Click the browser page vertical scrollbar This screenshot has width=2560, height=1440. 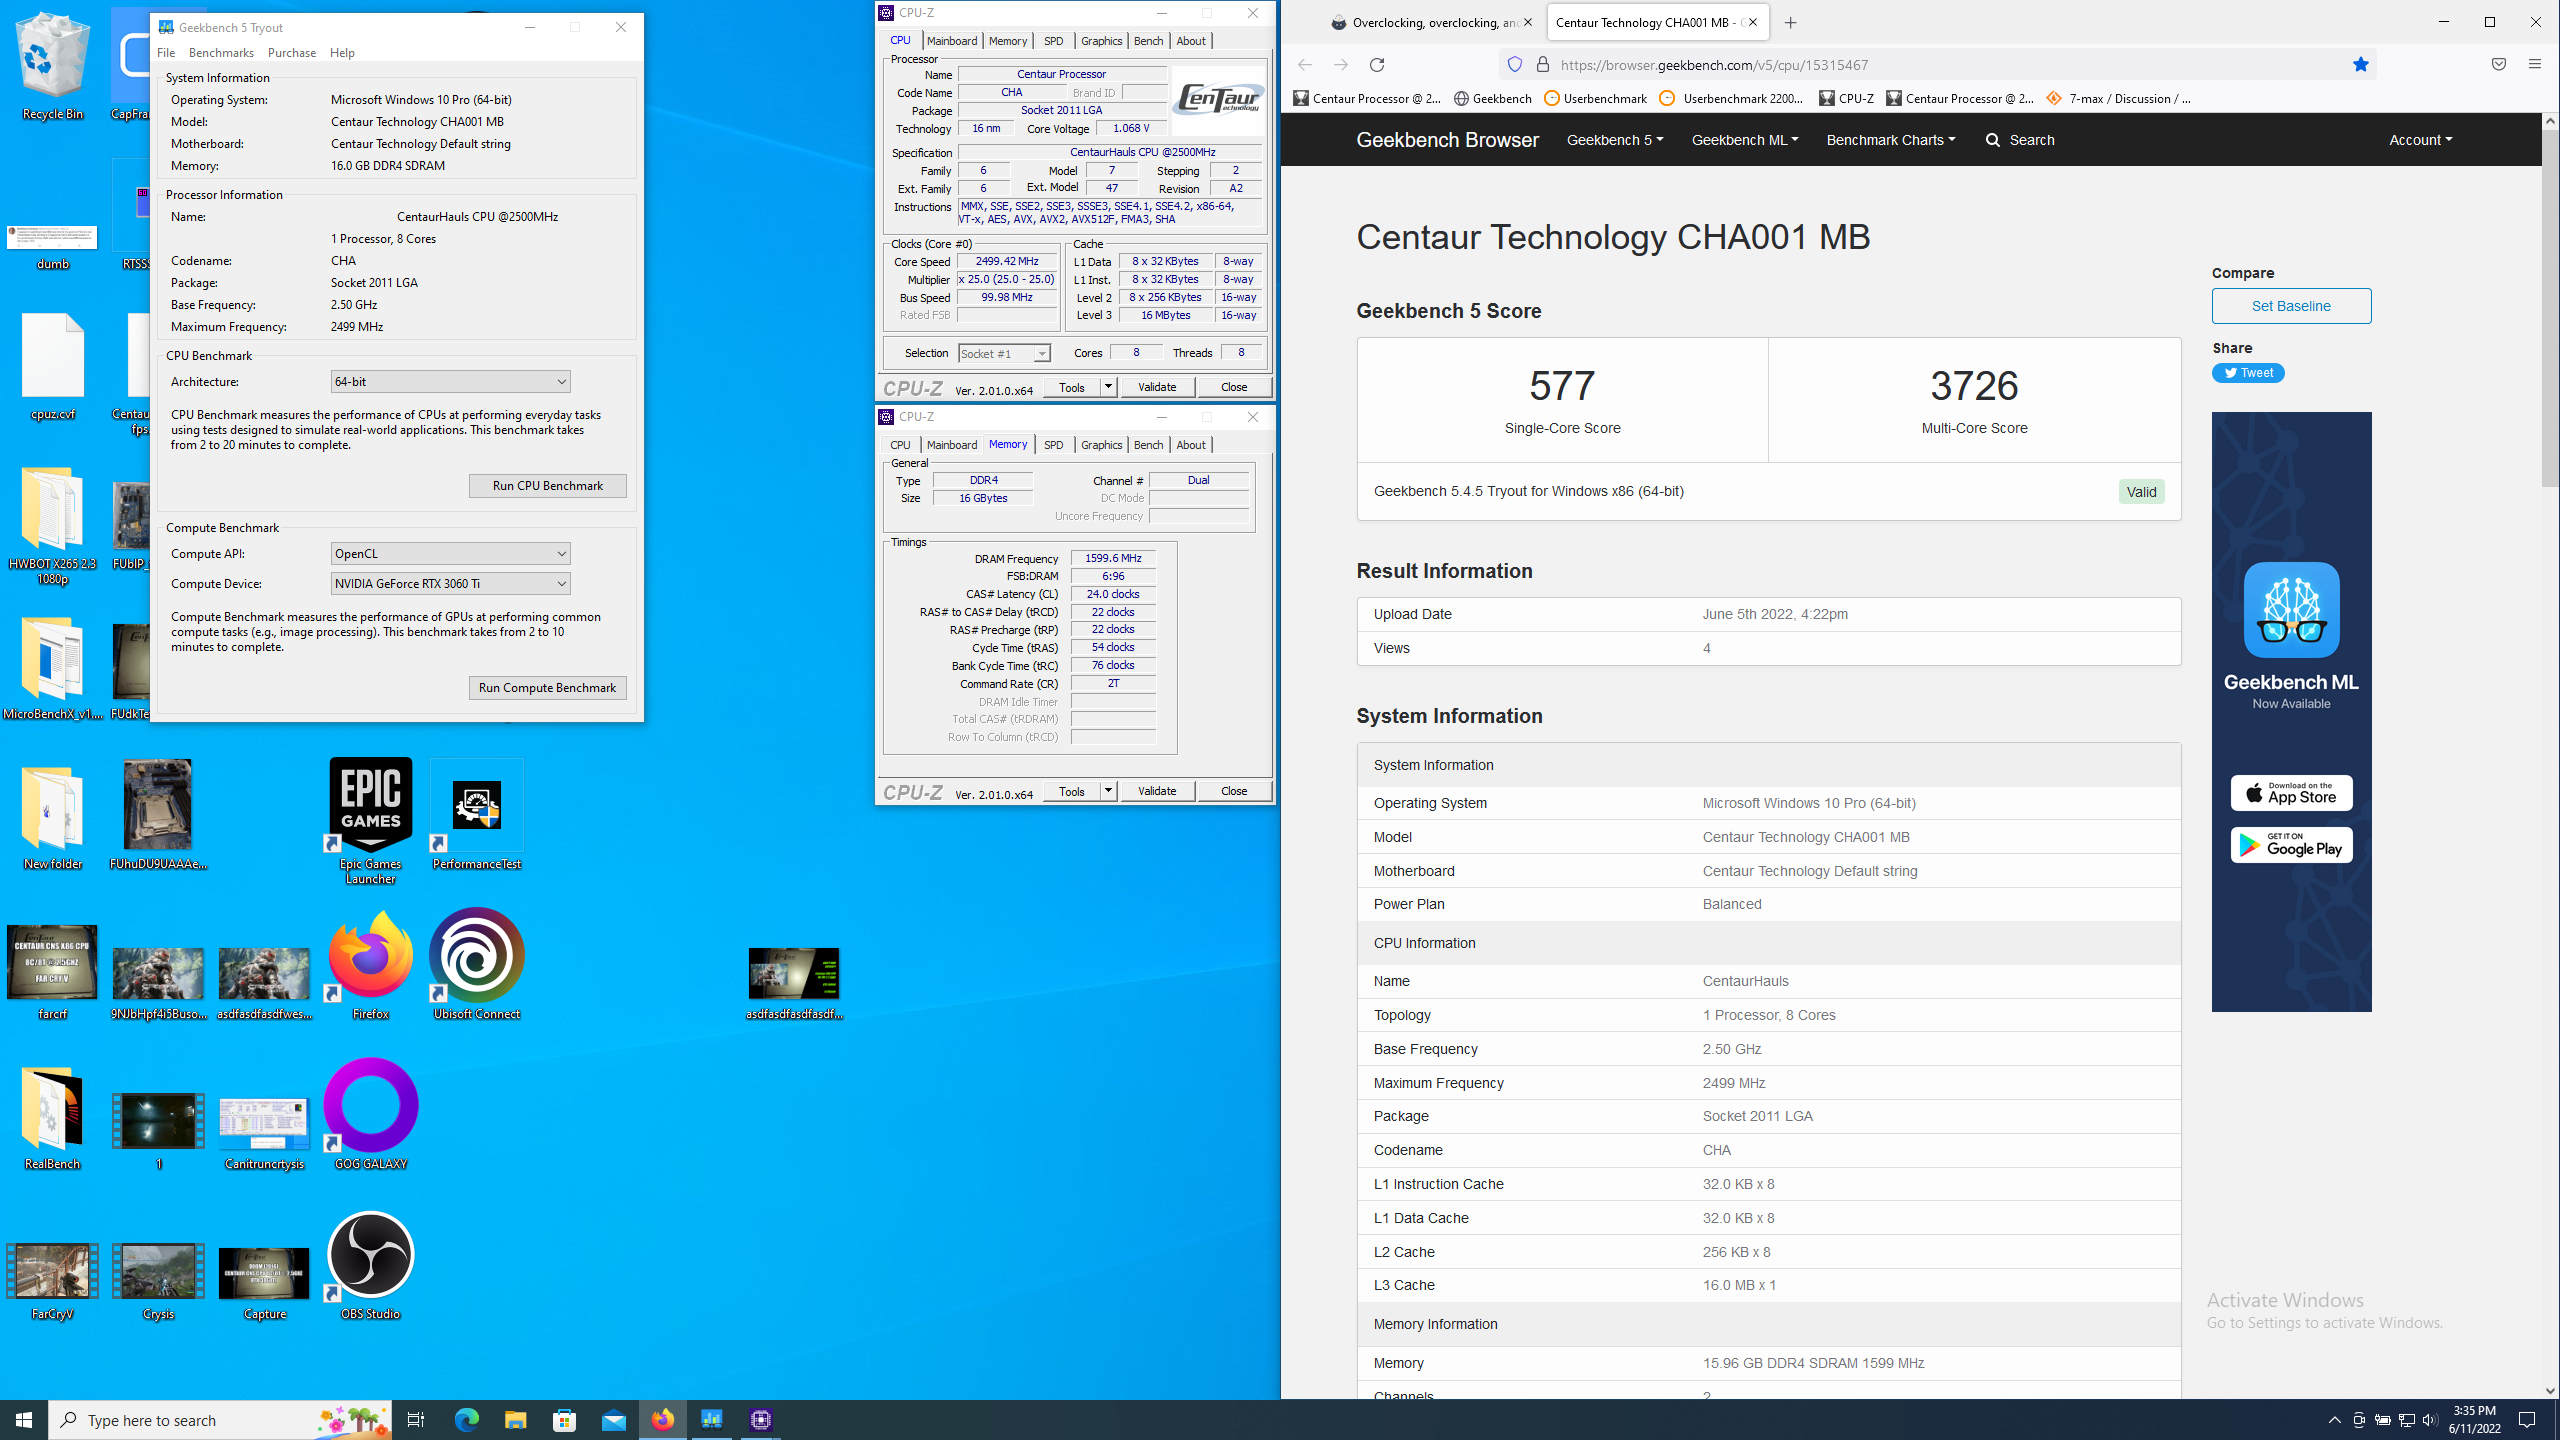coord(2550,308)
